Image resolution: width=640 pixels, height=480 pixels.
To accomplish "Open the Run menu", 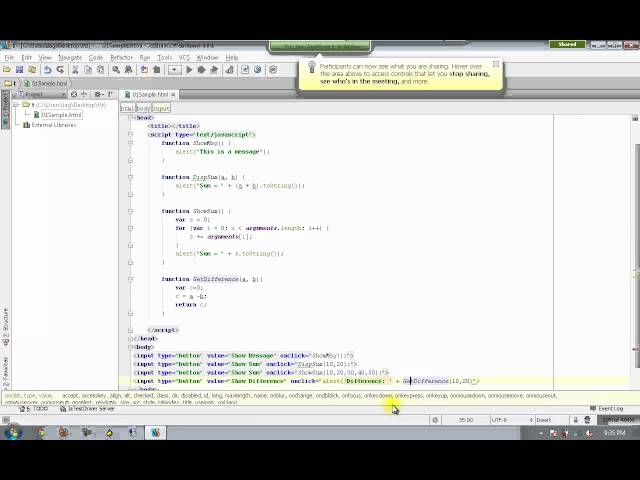I will 145,58.
